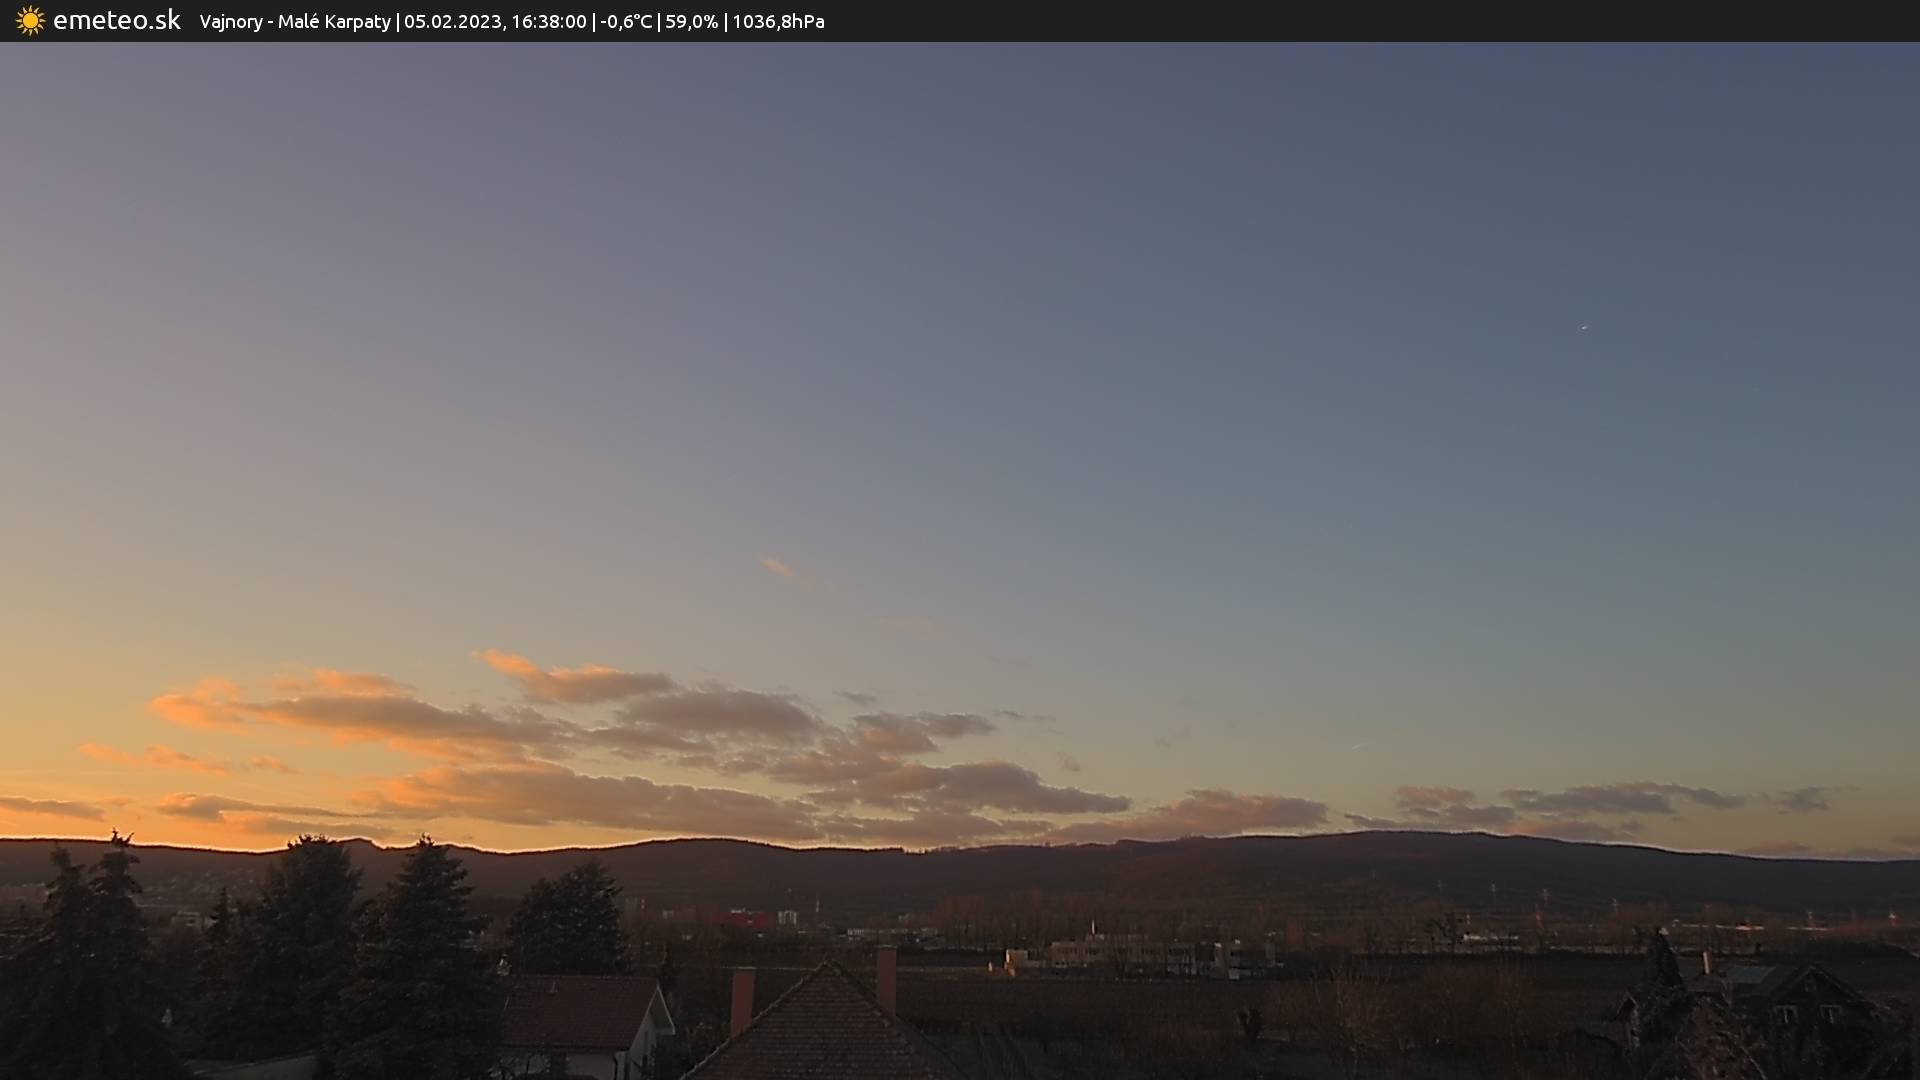
Task: Click the date 05.02.2023 in header
Action: 452,21
